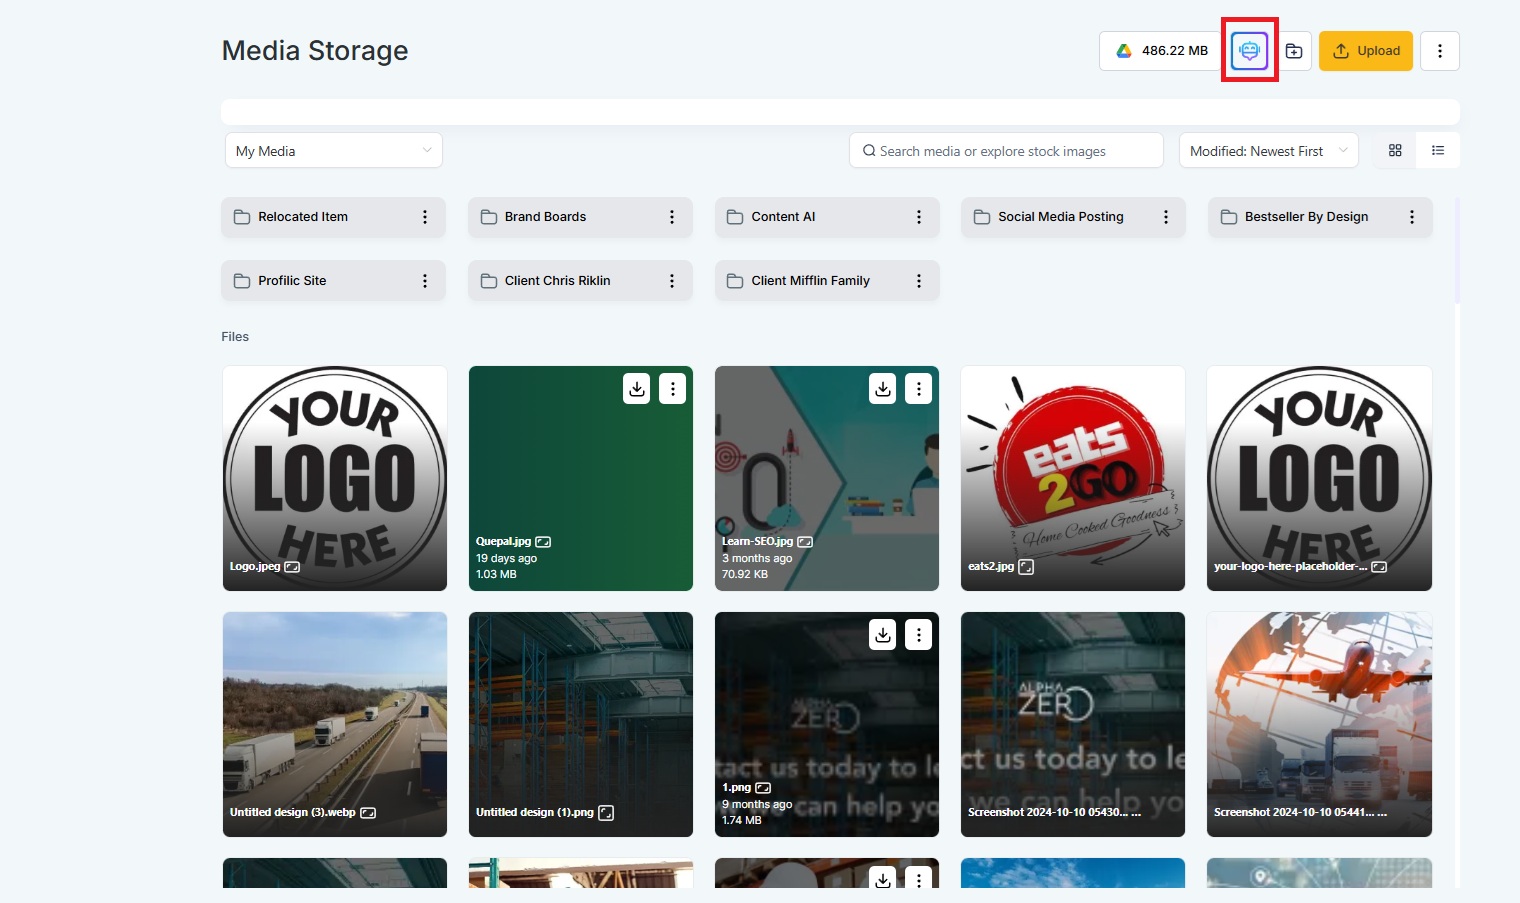
Task: Open Social Media Posting folder options
Action: point(1165,217)
